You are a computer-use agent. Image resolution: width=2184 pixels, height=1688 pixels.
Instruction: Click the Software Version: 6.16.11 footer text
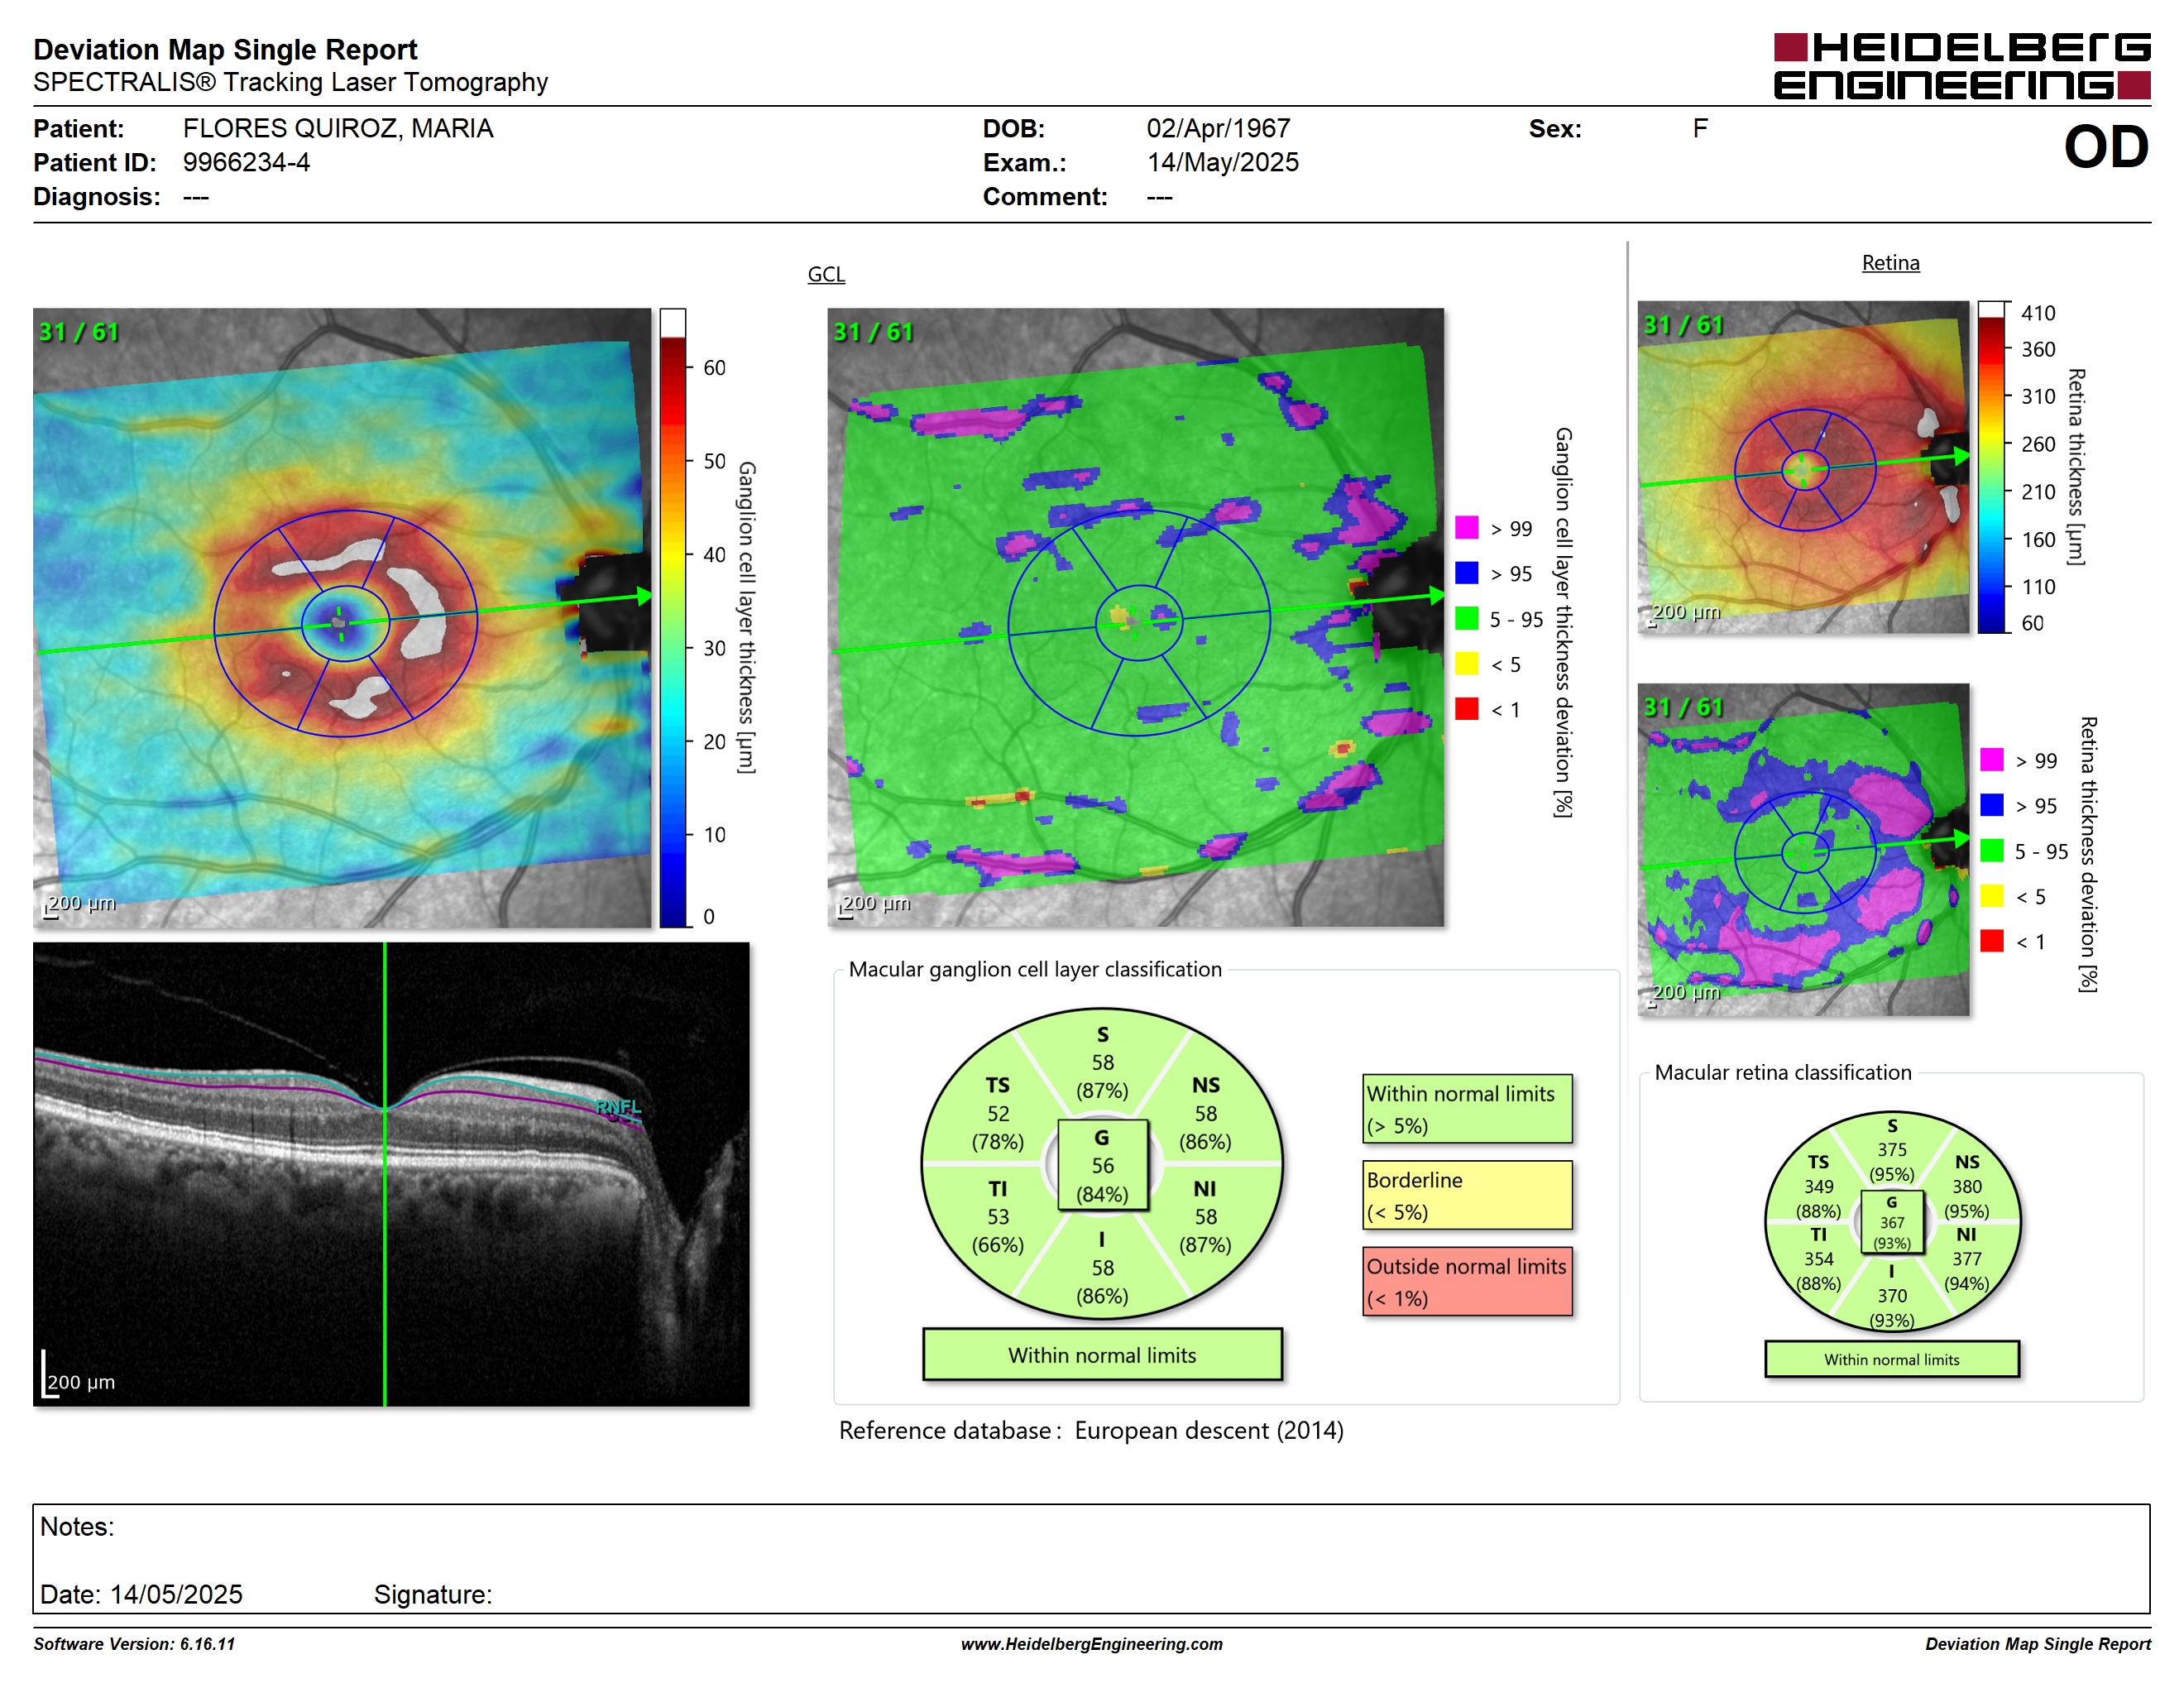[134, 1644]
